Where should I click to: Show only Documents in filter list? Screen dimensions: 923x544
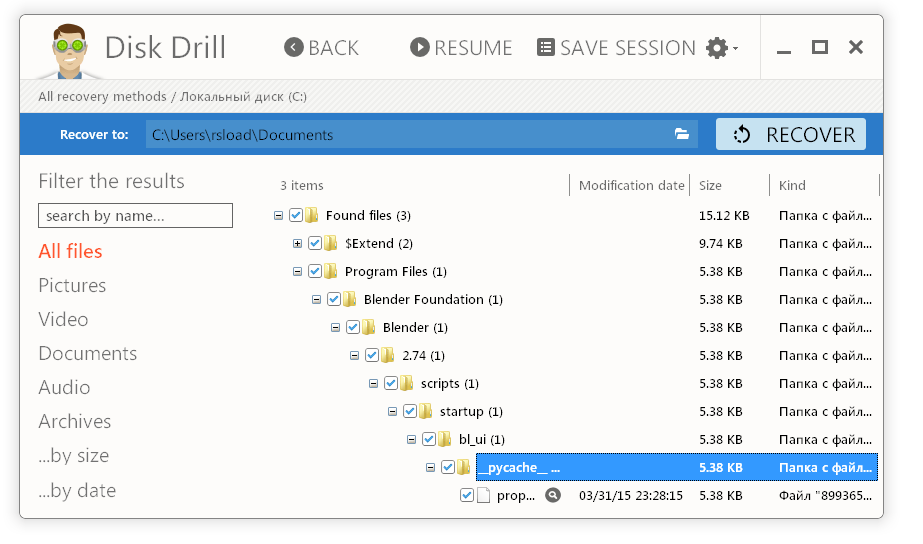(x=87, y=353)
